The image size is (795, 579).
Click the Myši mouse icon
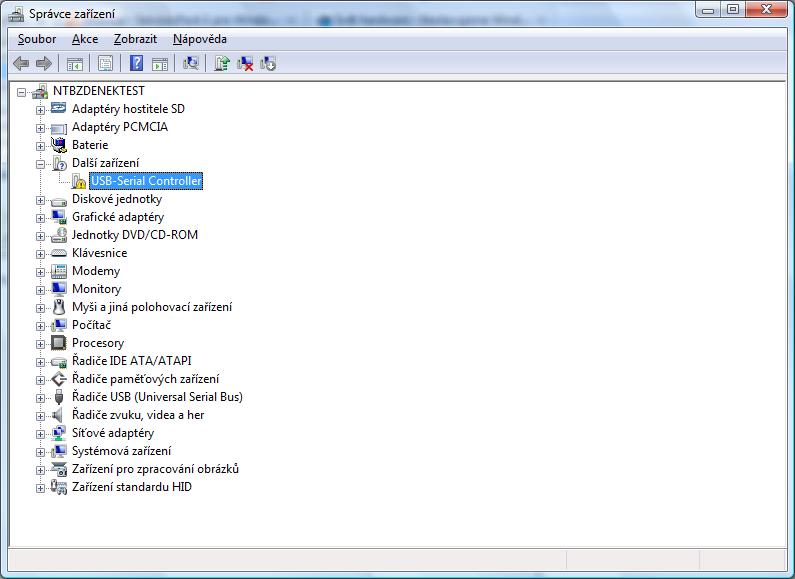[59, 307]
